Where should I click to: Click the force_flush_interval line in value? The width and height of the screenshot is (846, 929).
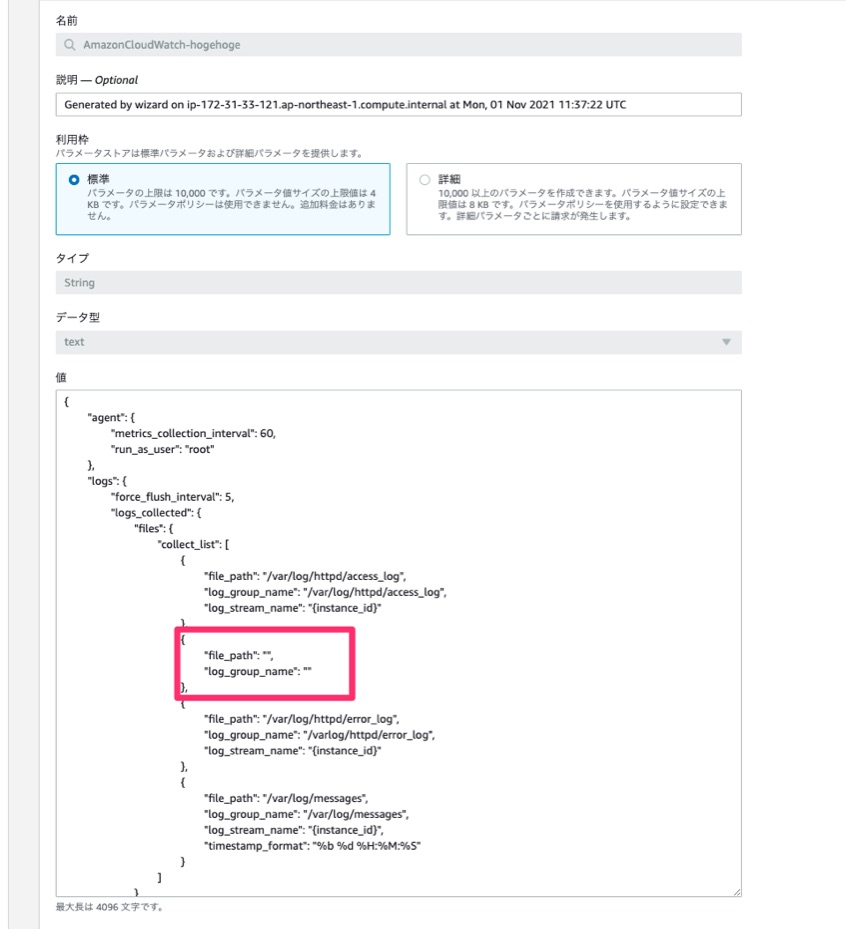[x=172, y=496]
